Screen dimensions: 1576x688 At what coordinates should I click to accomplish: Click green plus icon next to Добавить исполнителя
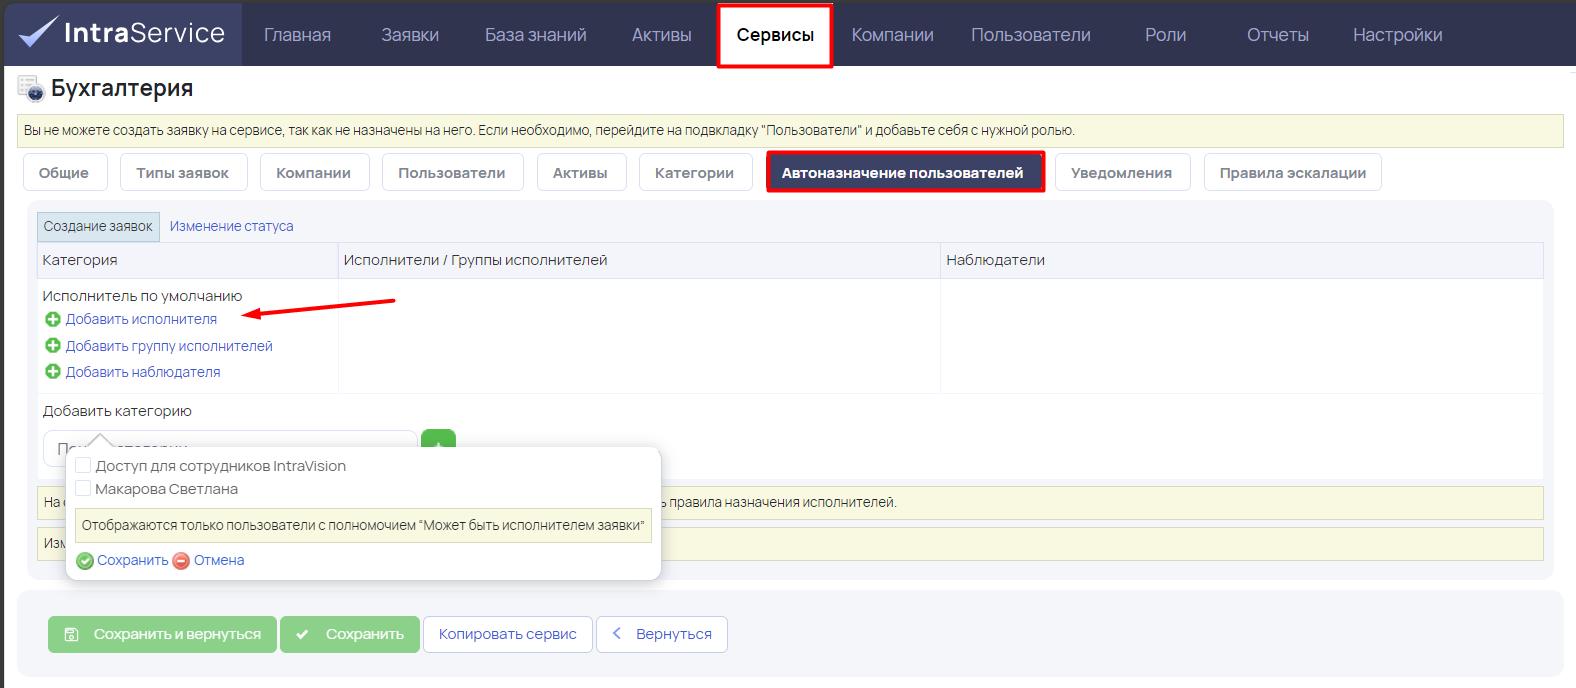(53, 319)
